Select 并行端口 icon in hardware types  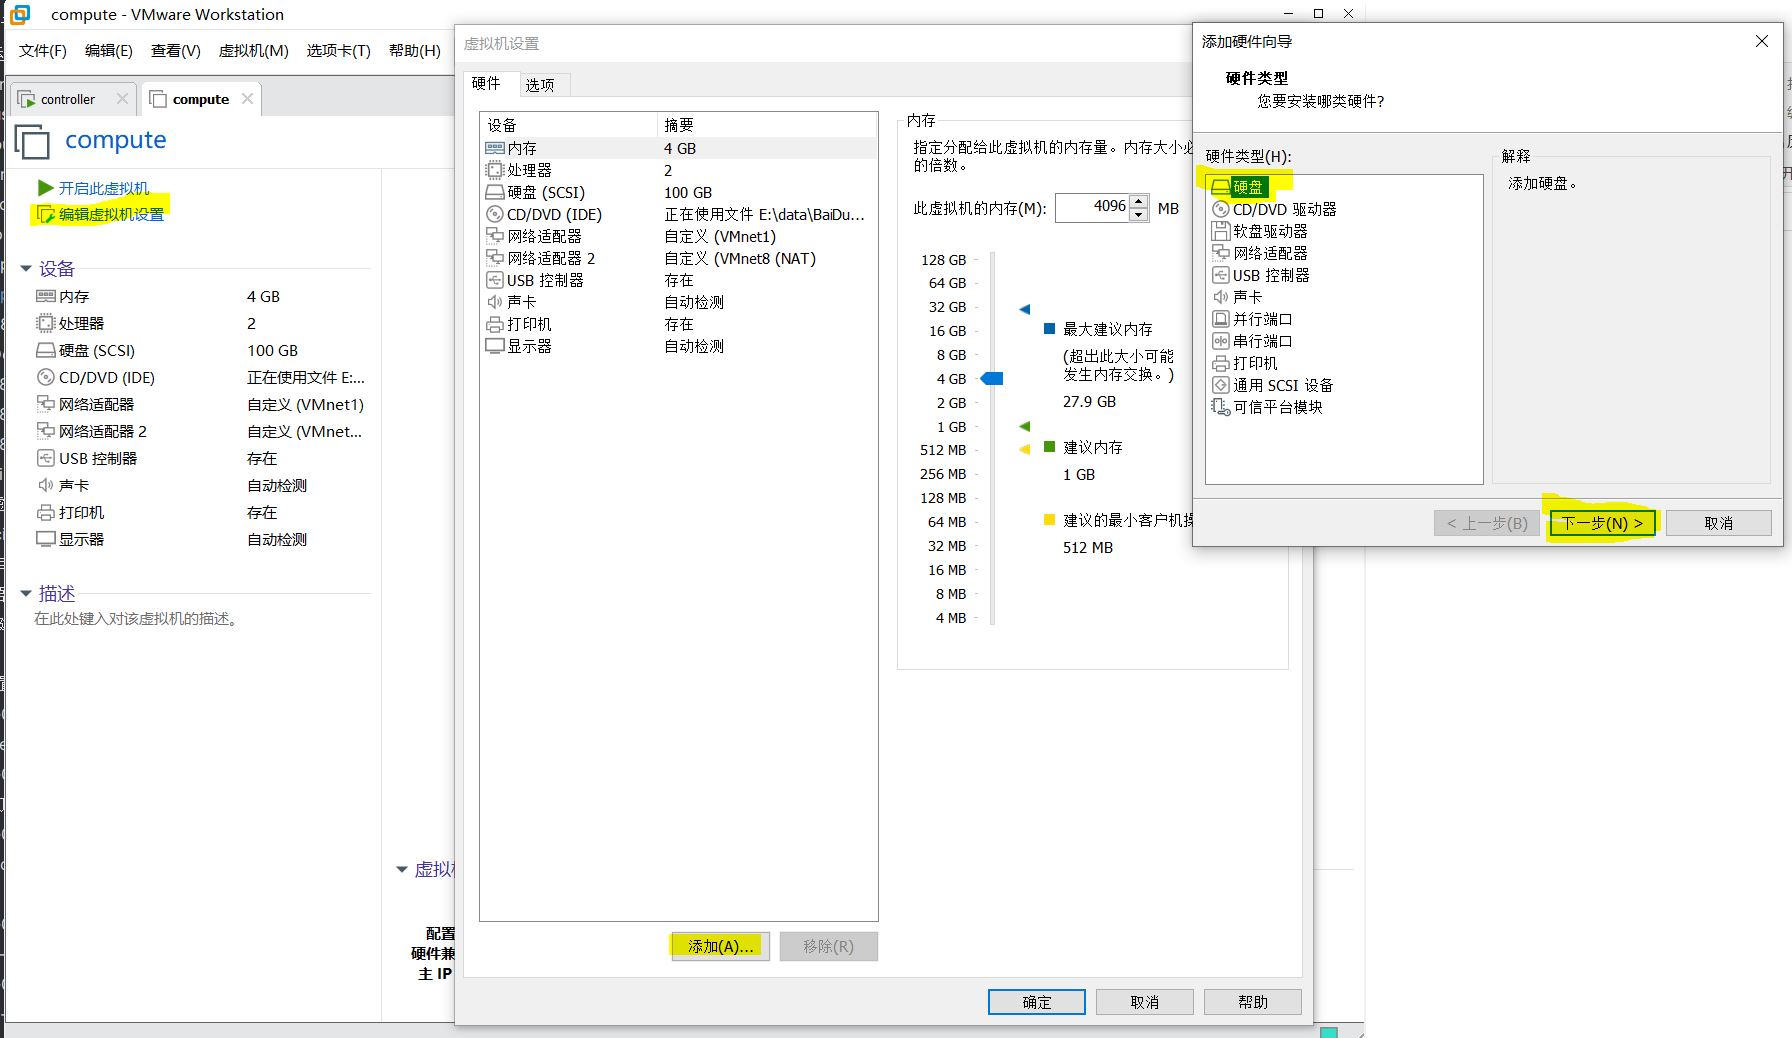point(1220,319)
